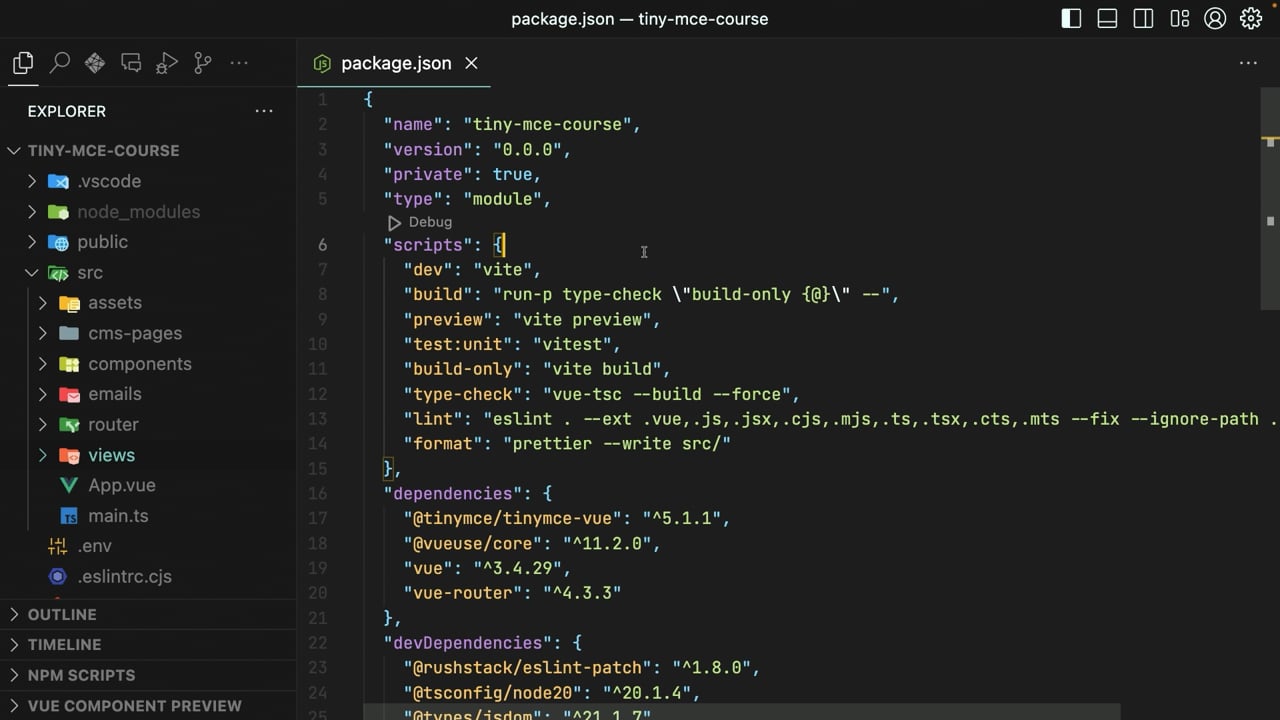This screenshot has height=720, width=1280.
Task: Open the Source Control branch icon
Action: [203, 63]
